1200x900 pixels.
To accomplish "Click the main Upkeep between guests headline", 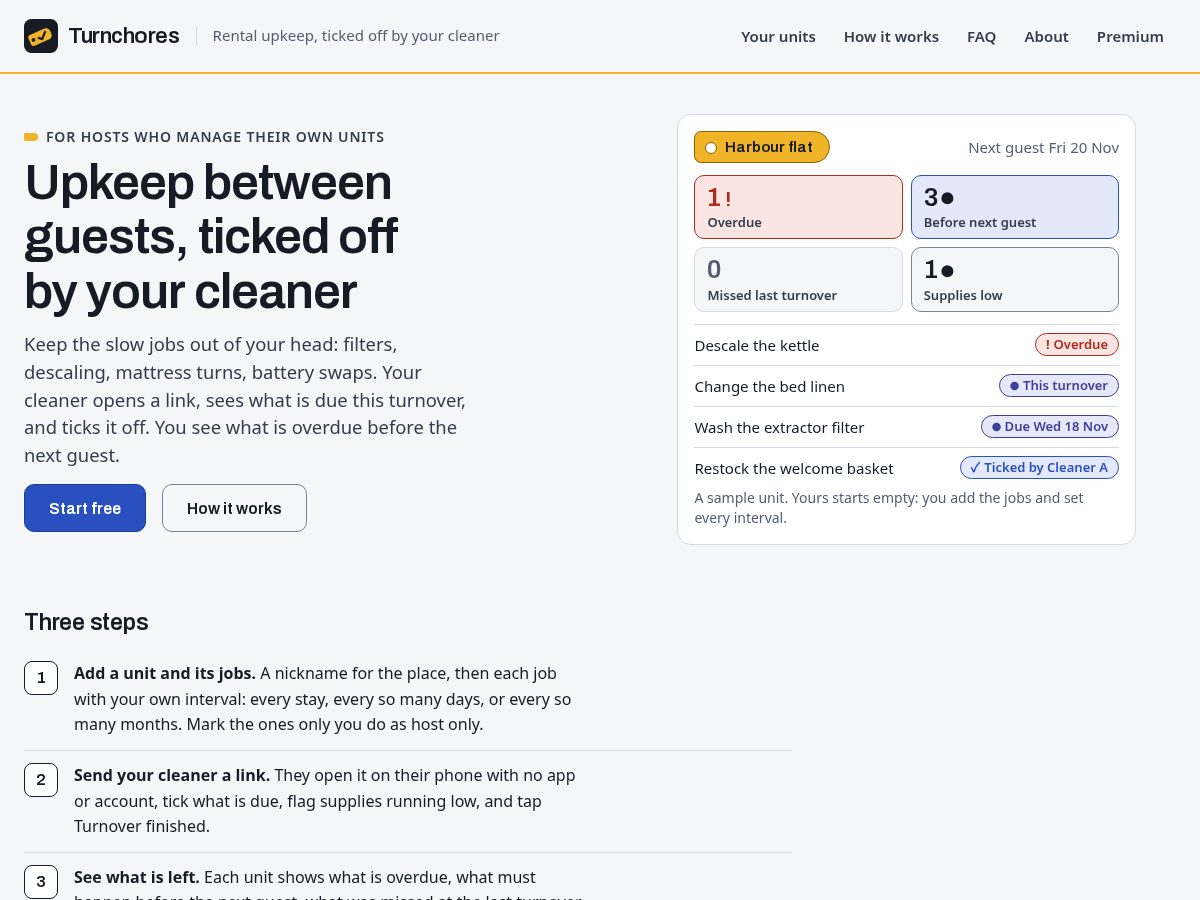I will tap(211, 237).
